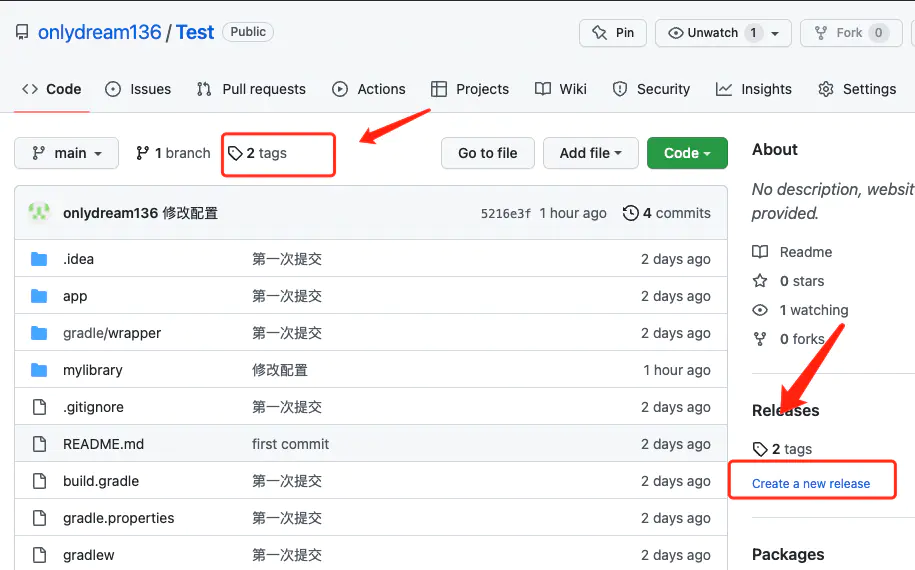The image size is (915, 570).
Task: Click the history clock icon beside commits
Action: [630, 213]
